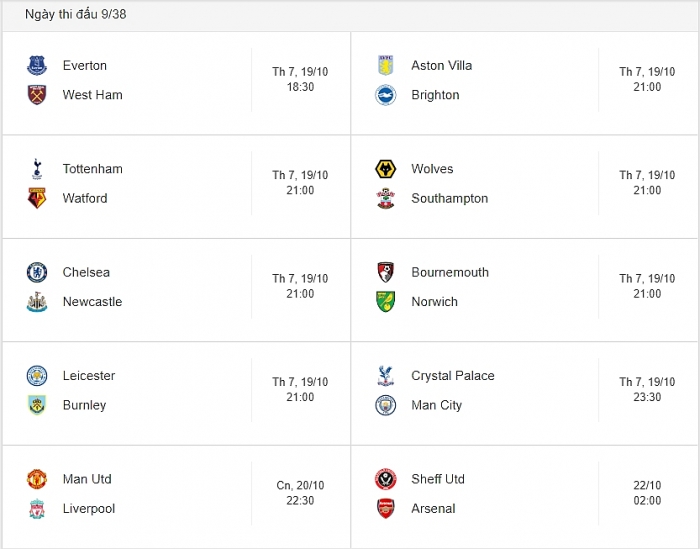Screen dimensions: 700x549
Task: Open the Aston Villa team link
Action: (x=441, y=66)
